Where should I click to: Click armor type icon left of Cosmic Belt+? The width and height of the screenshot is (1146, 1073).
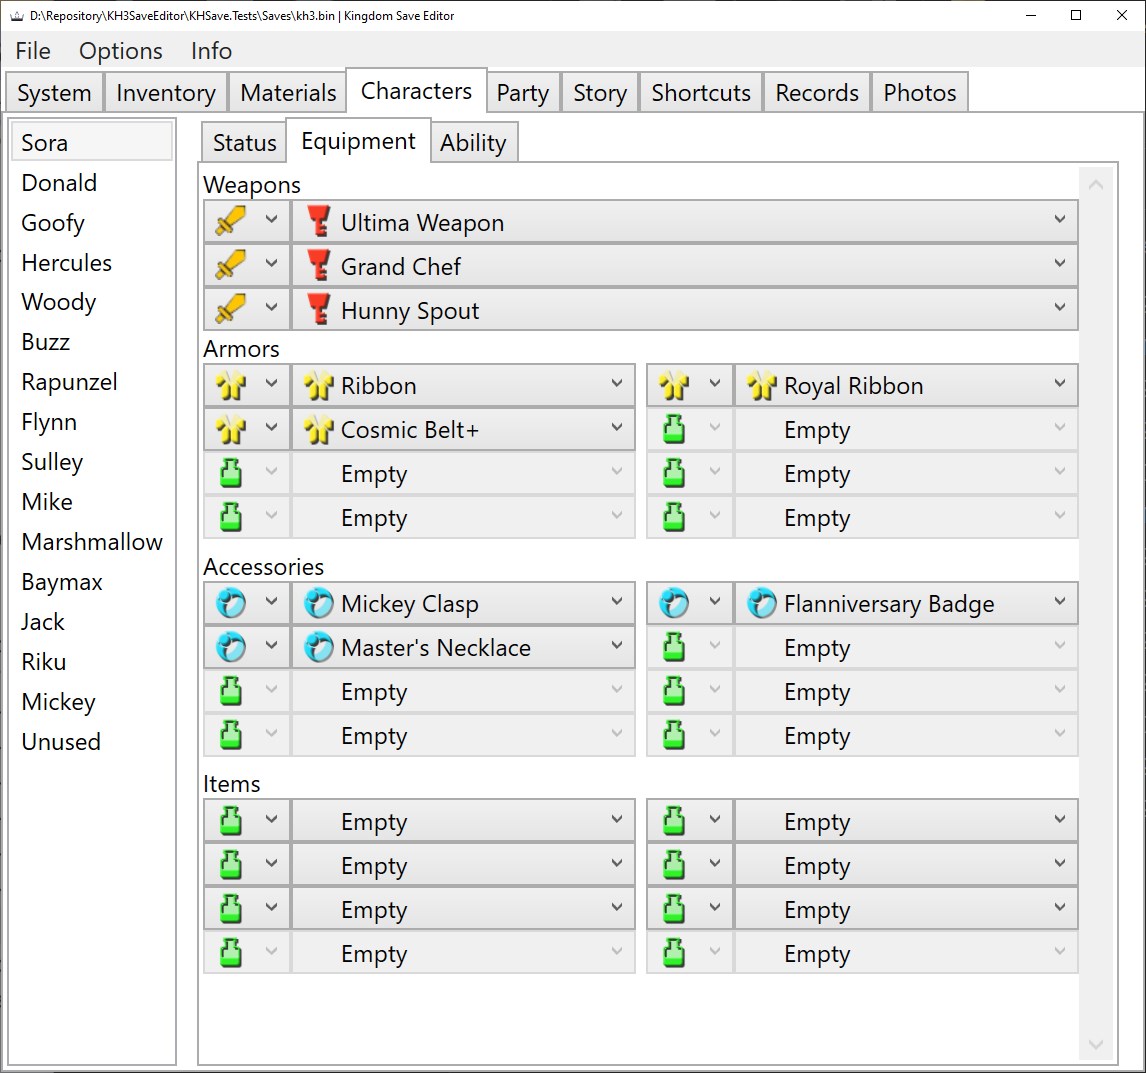(231, 429)
